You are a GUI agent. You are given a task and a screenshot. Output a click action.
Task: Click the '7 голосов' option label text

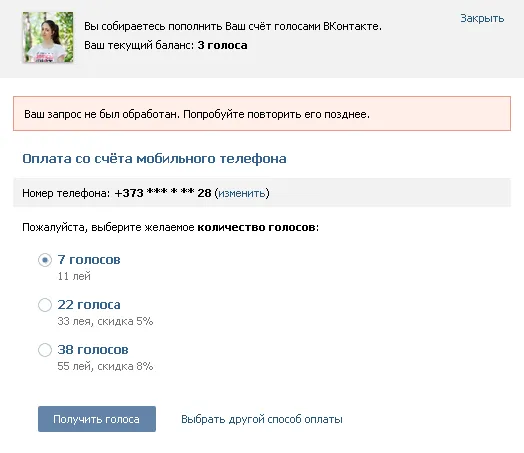tap(89, 260)
